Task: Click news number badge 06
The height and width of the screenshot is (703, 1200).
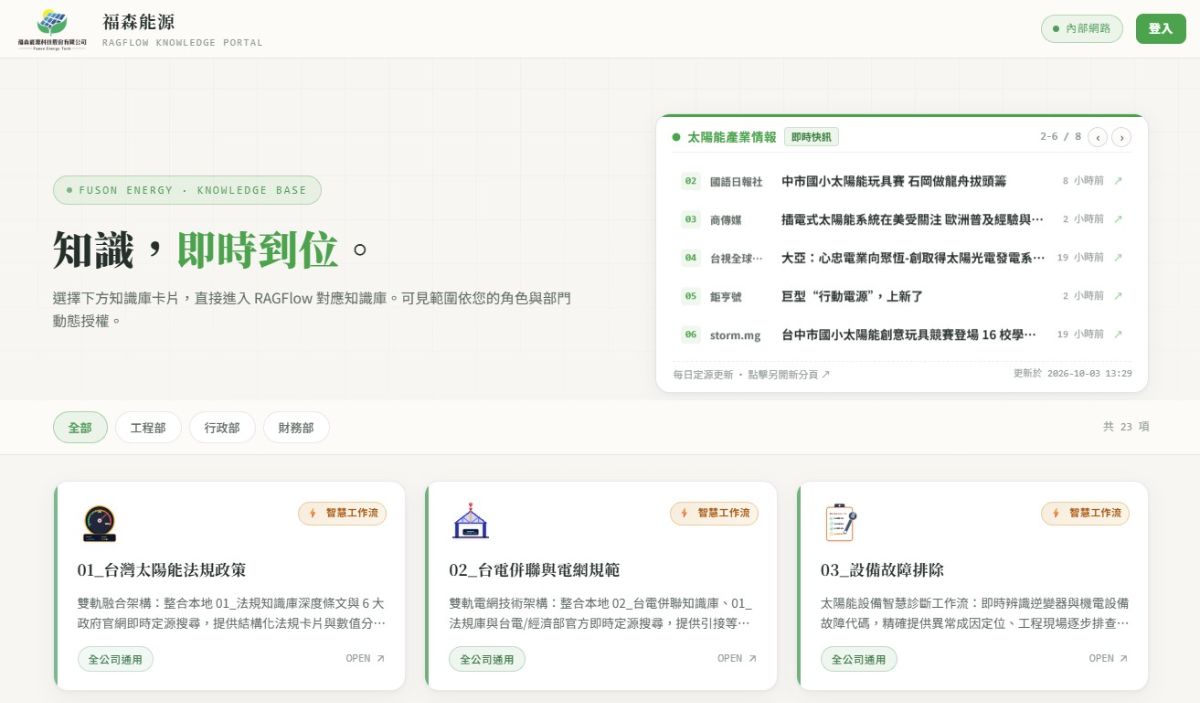Action: click(x=691, y=334)
